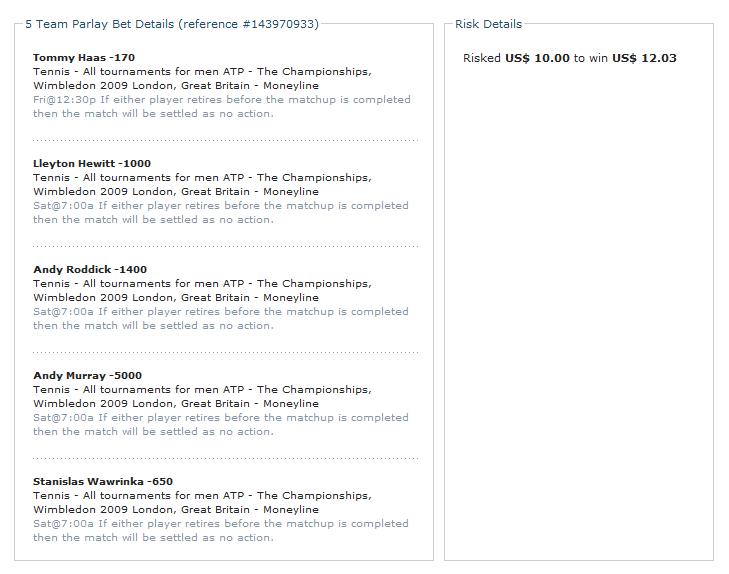Select the Andy Murray -5000 bet heading
This screenshot has width=729, height=574.
point(87,376)
